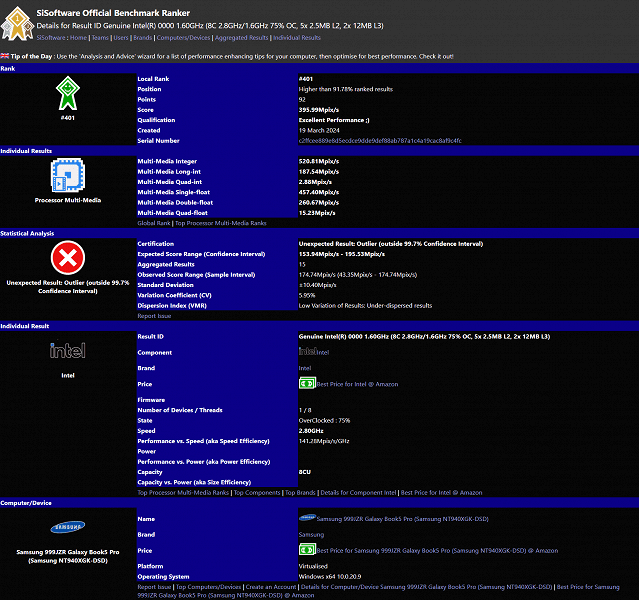
Task: Go to Aggregated Results page
Action: tap(241, 38)
